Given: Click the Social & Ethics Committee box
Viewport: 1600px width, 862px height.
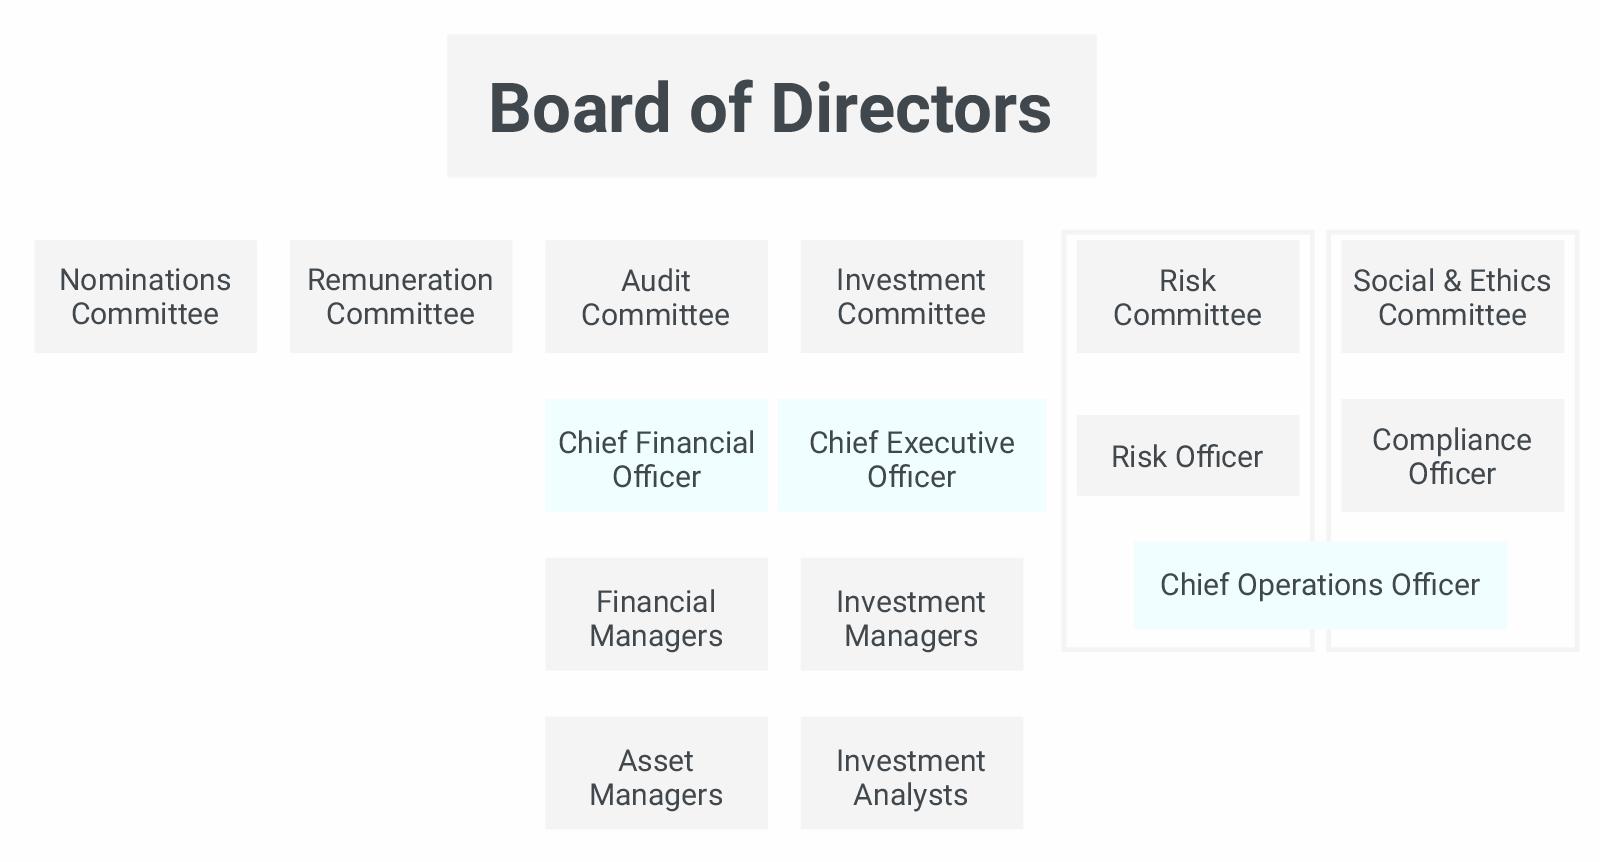Looking at the screenshot, I should (x=1452, y=296).
